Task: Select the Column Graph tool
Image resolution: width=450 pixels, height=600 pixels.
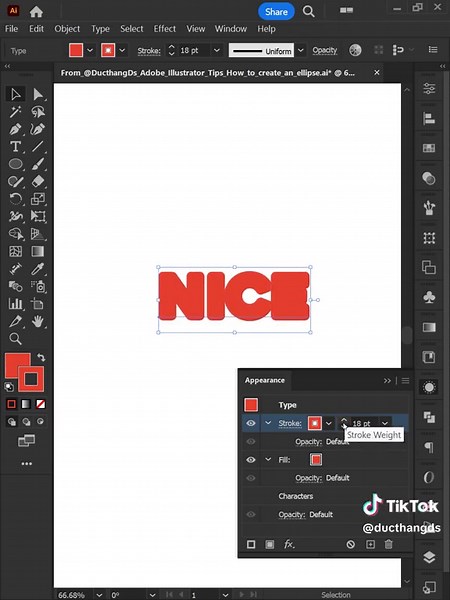Action: [x=16, y=304]
